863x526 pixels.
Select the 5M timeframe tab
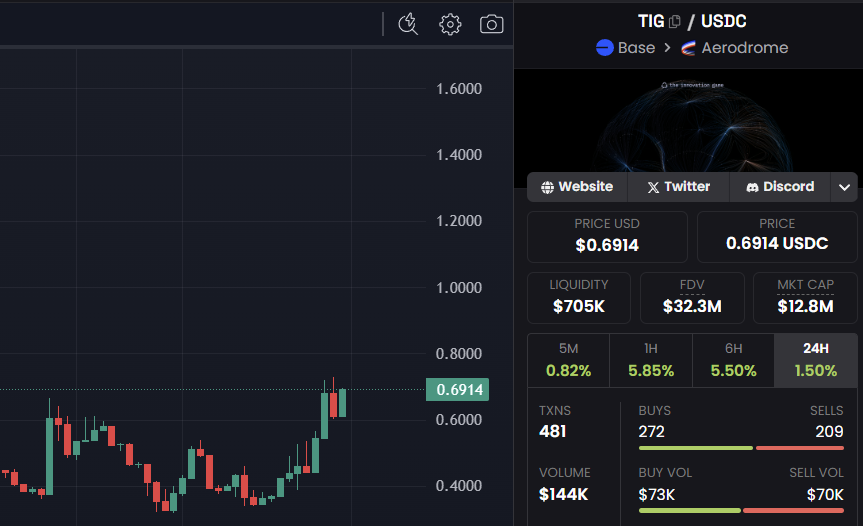click(x=569, y=360)
